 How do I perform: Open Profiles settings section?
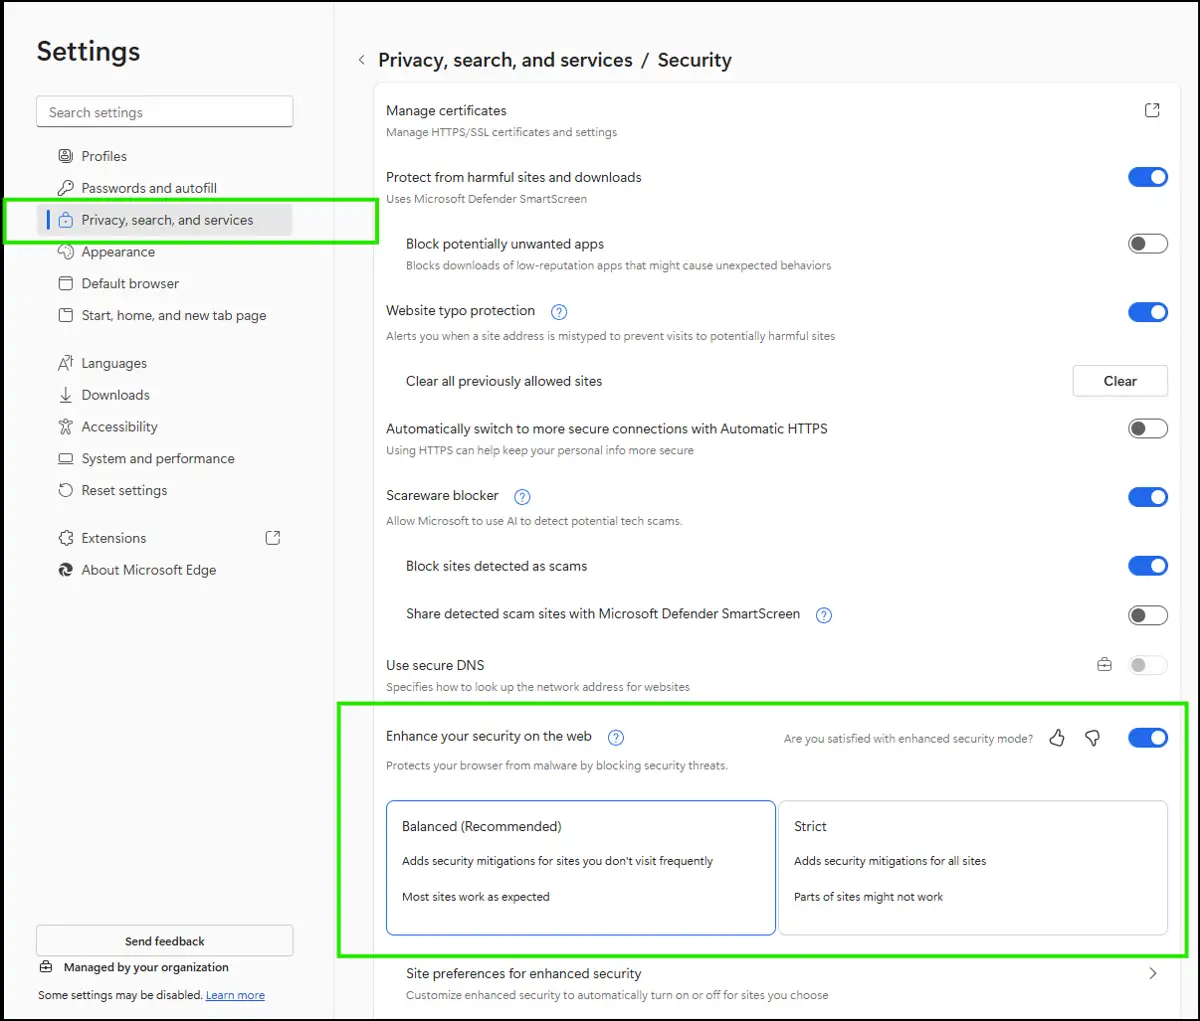pyautogui.click(x=165, y=156)
